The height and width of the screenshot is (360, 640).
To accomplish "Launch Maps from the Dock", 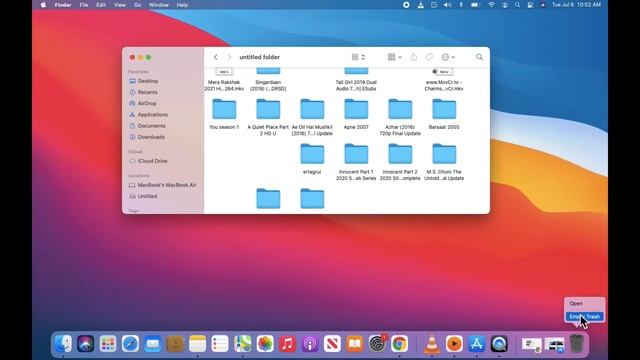I will click(x=242, y=344).
